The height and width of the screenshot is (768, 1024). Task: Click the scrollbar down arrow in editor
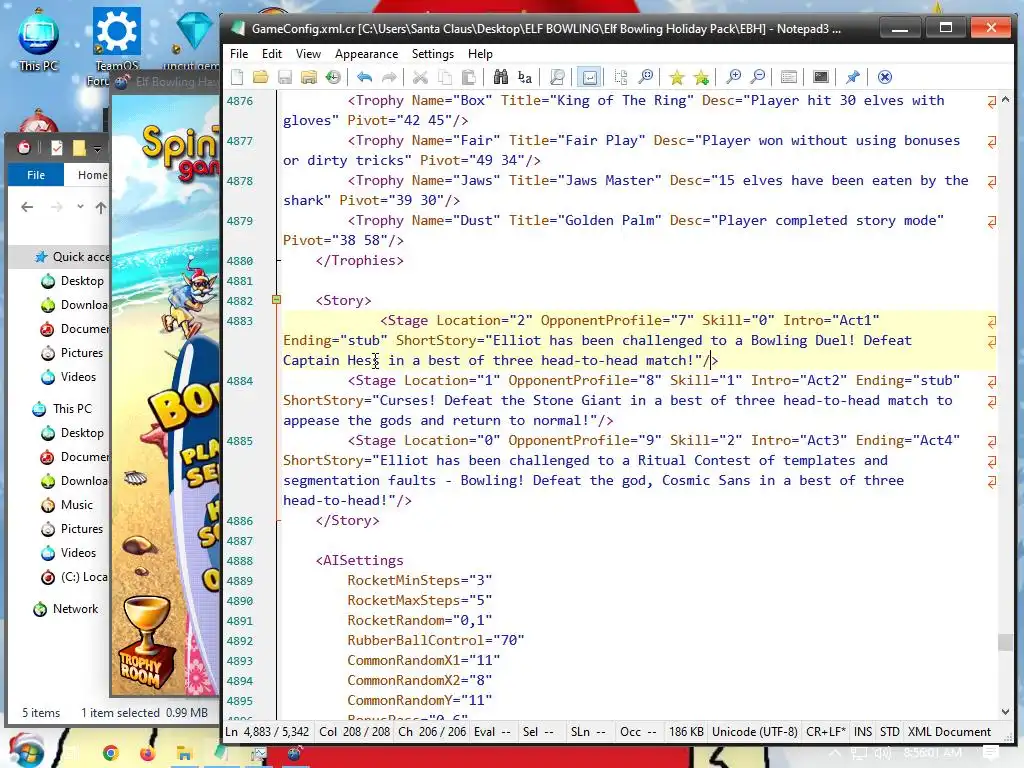click(1005, 712)
